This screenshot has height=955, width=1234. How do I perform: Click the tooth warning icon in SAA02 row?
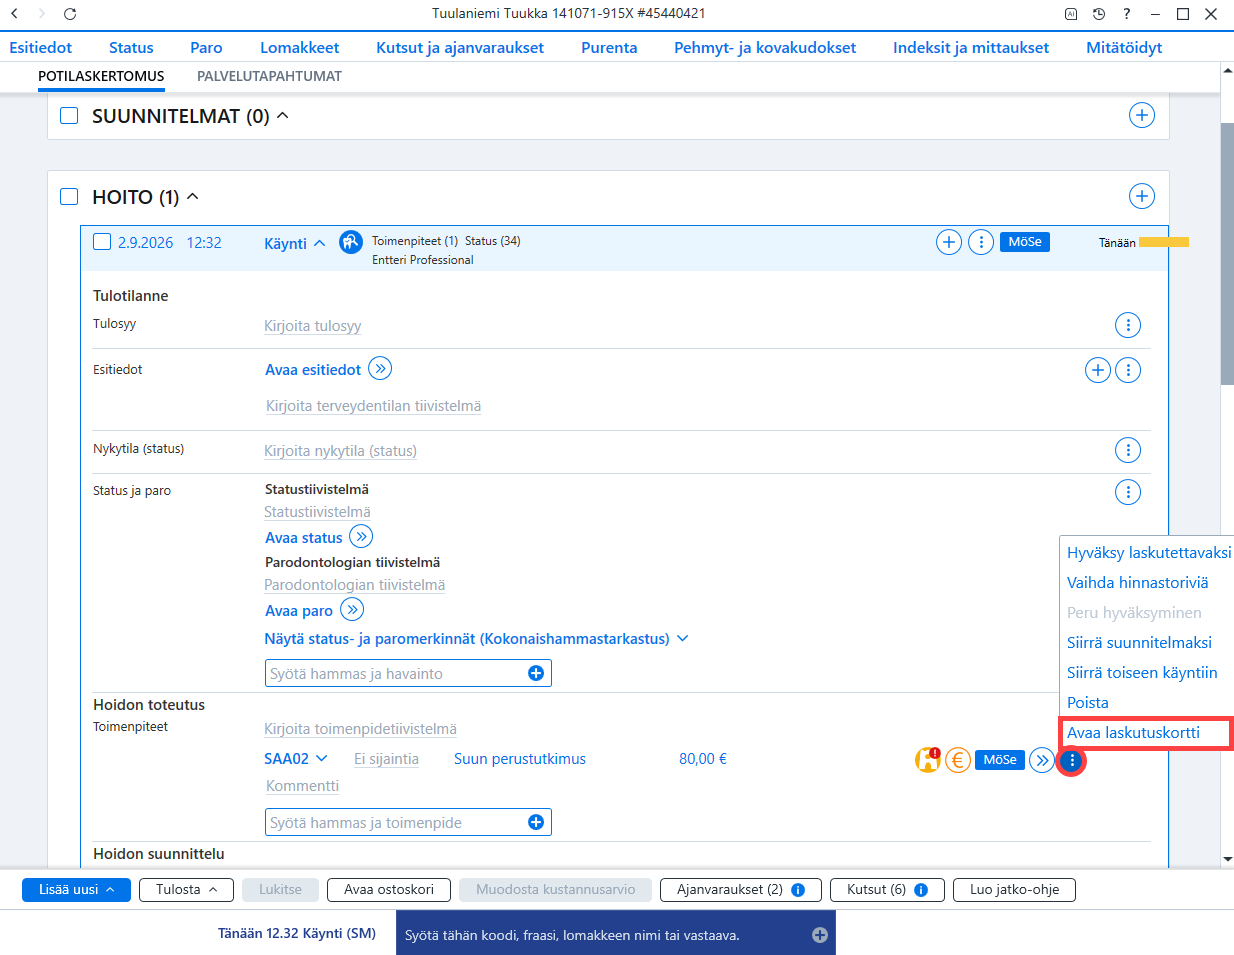pos(928,760)
